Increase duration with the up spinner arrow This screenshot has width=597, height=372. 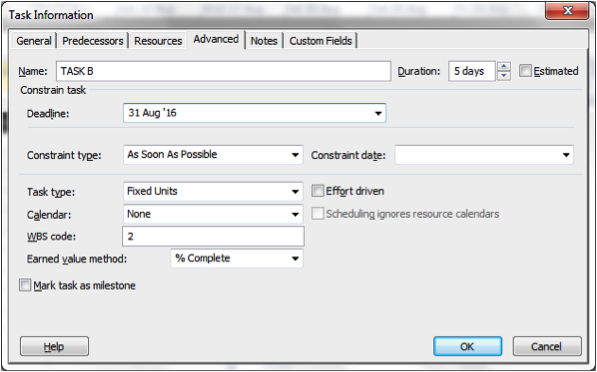pyautogui.click(x=504, y=67)
